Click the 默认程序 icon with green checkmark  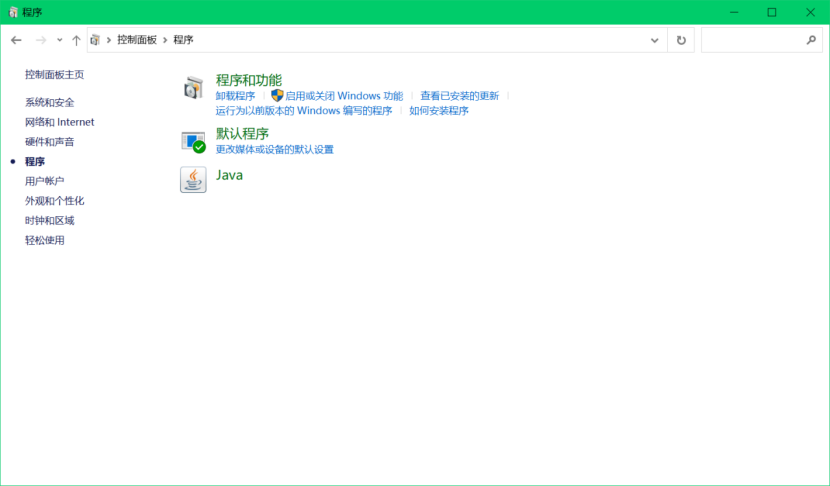(193, 142)
